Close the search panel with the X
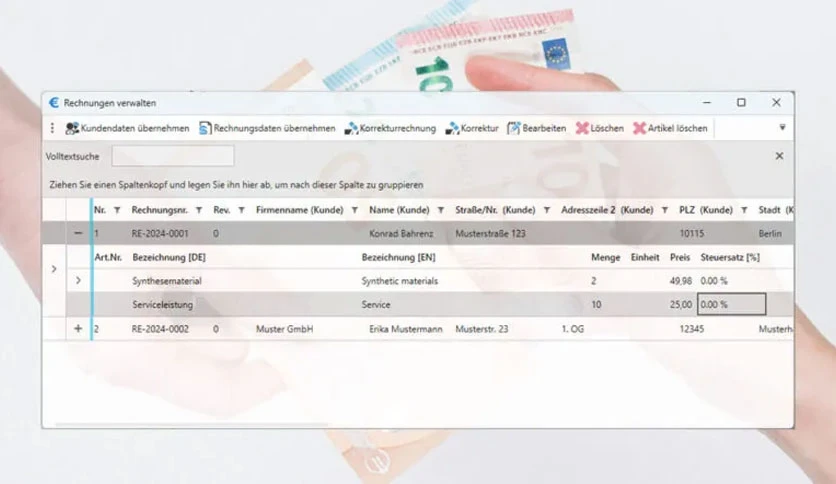836x484 pixels. coord(779,156)
